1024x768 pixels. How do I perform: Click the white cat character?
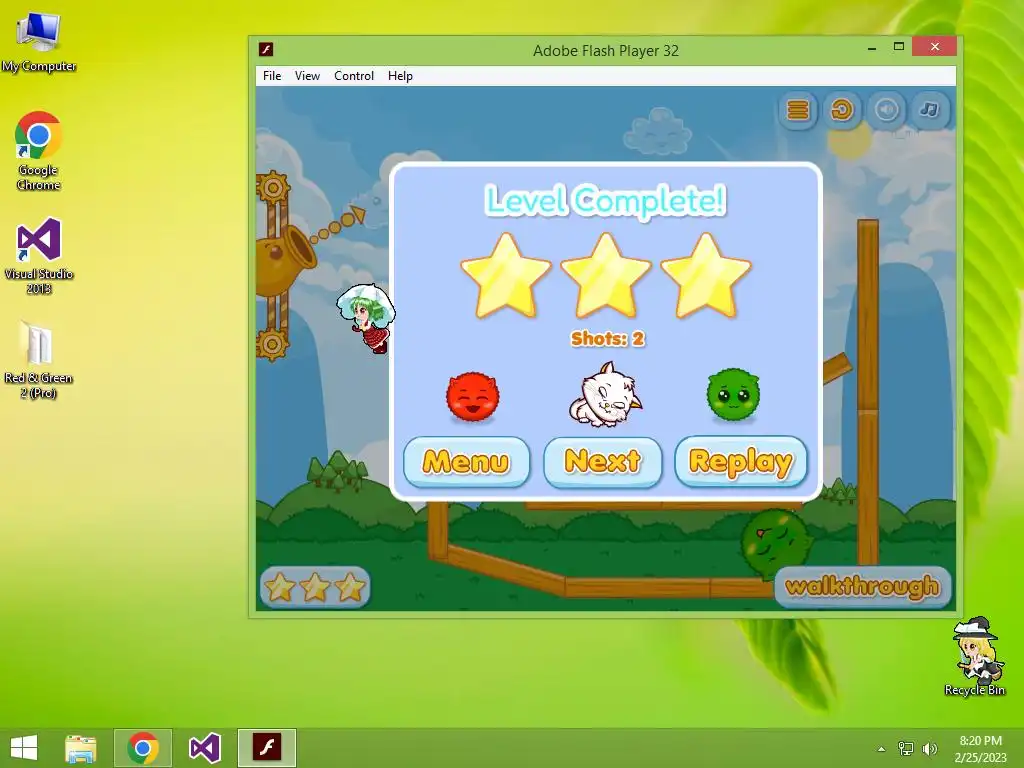pyautogui.click(x=605, y=394)
